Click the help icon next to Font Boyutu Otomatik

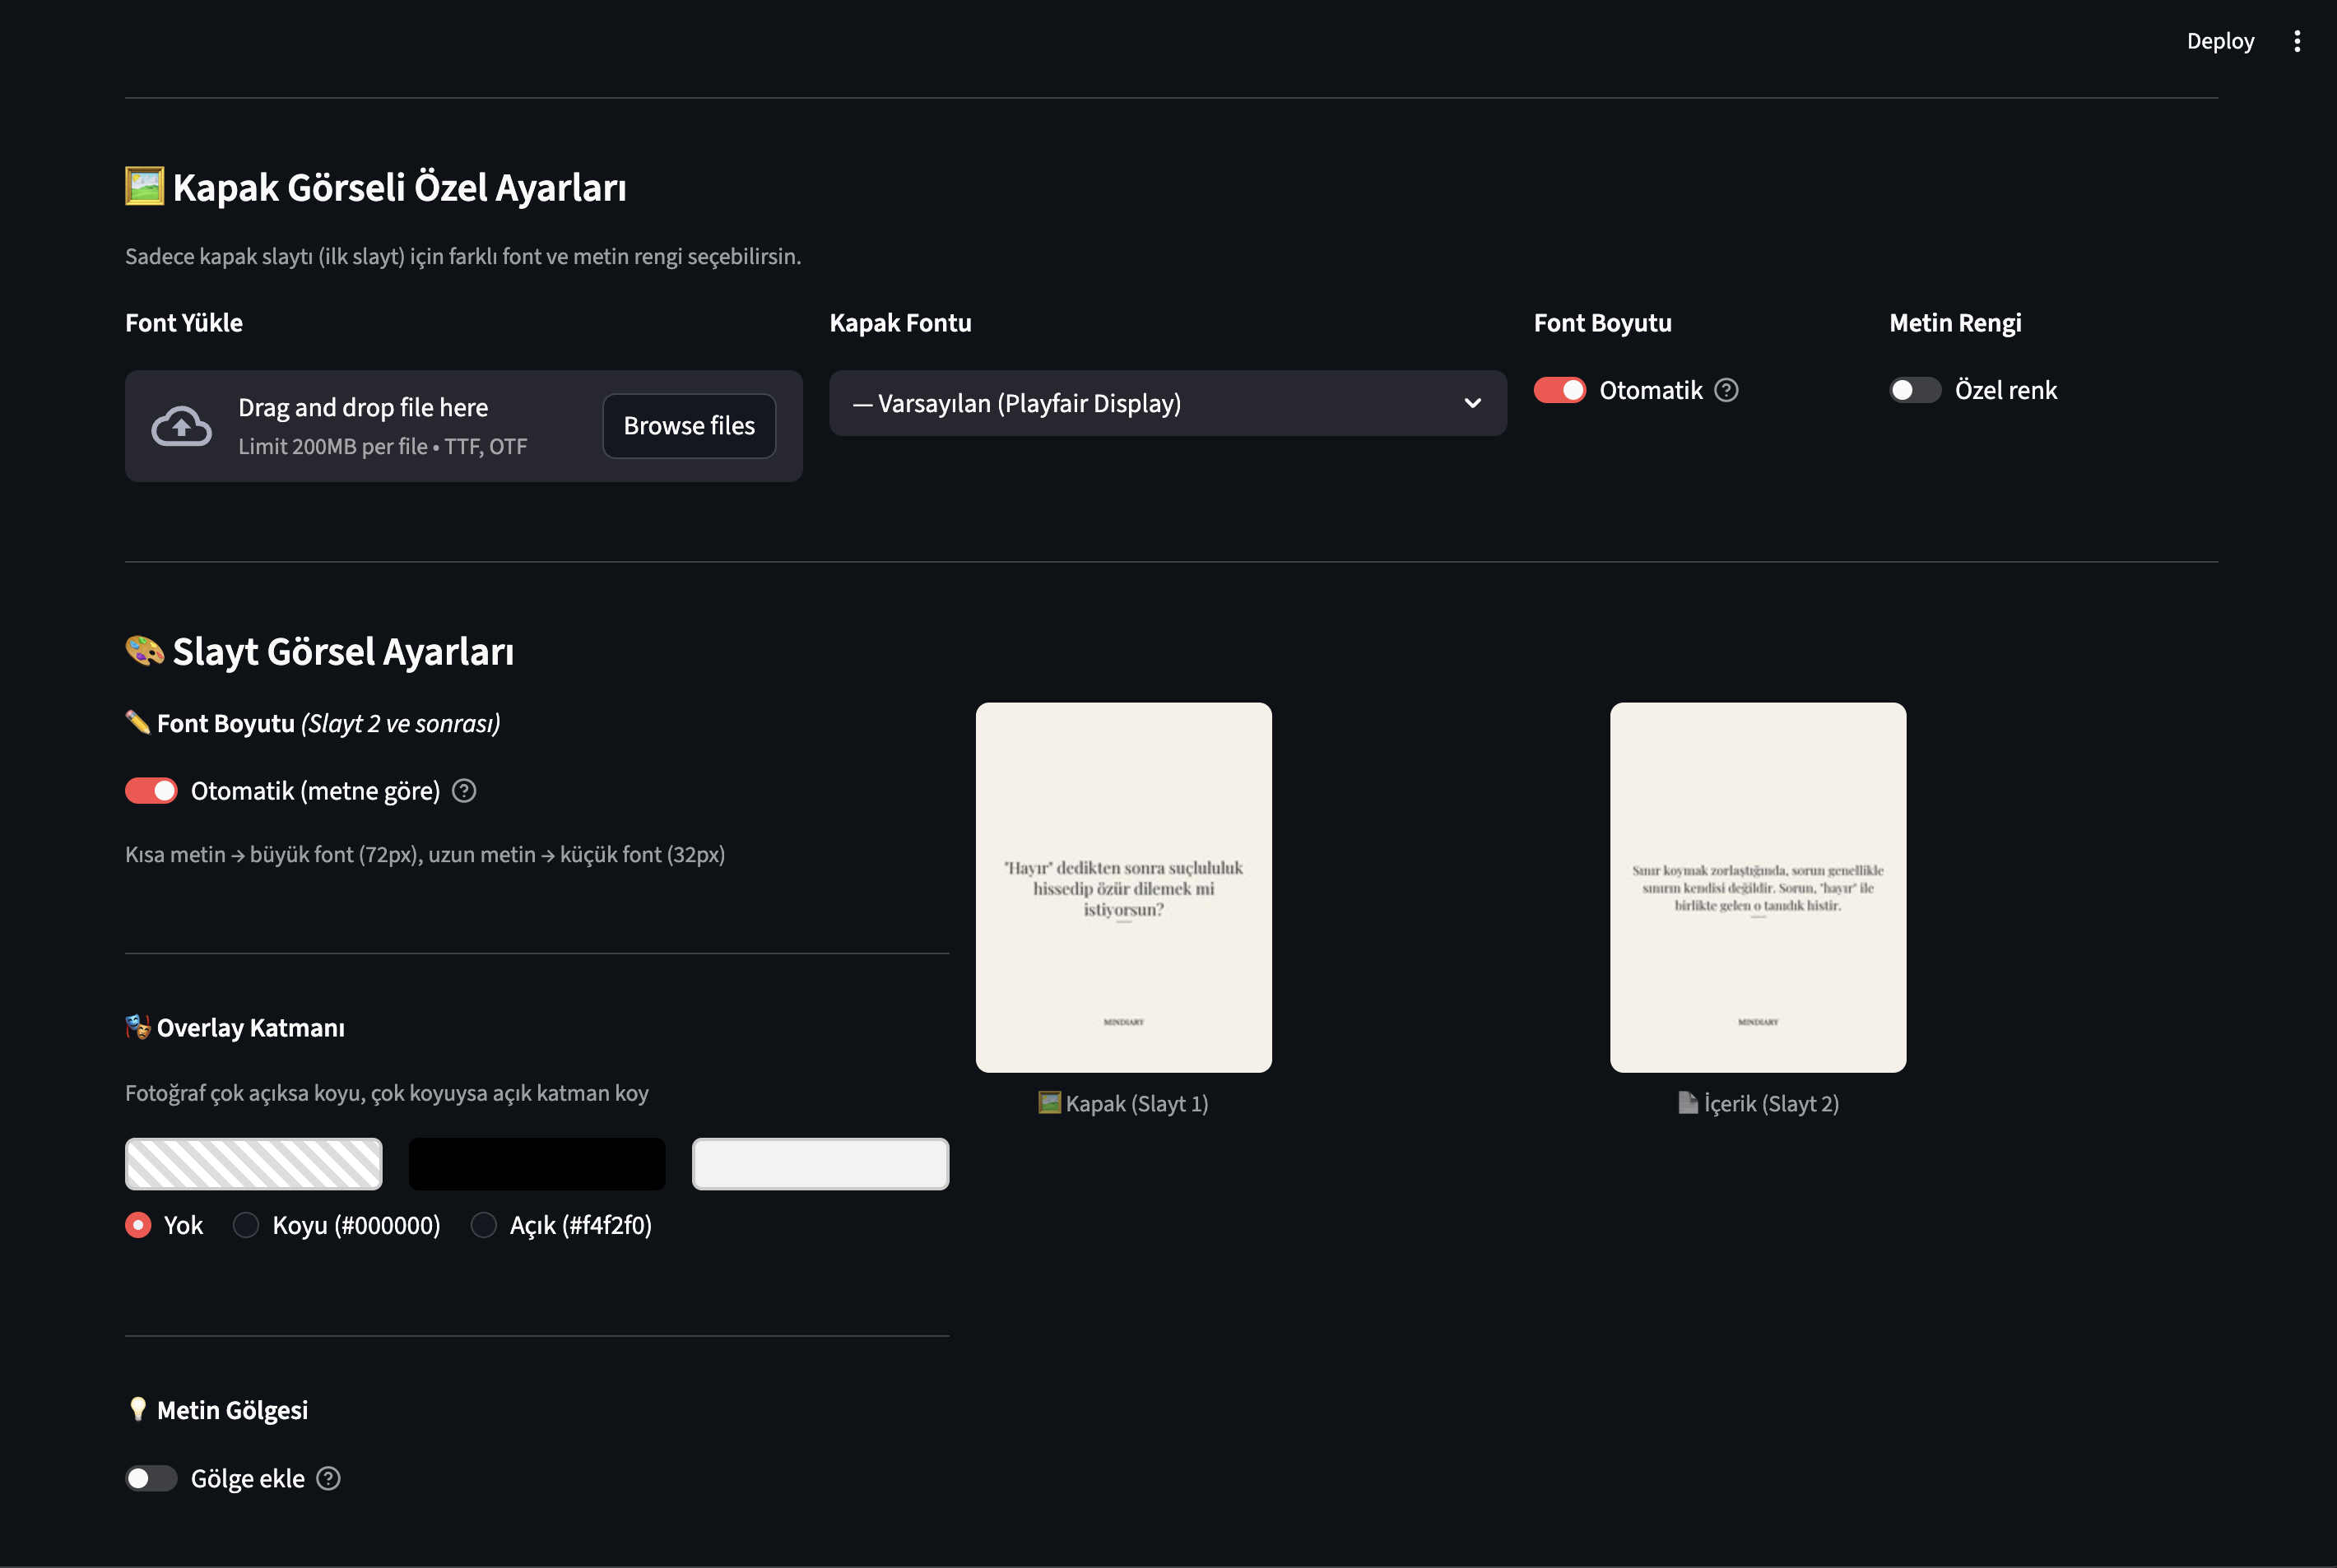point(1727,390)
